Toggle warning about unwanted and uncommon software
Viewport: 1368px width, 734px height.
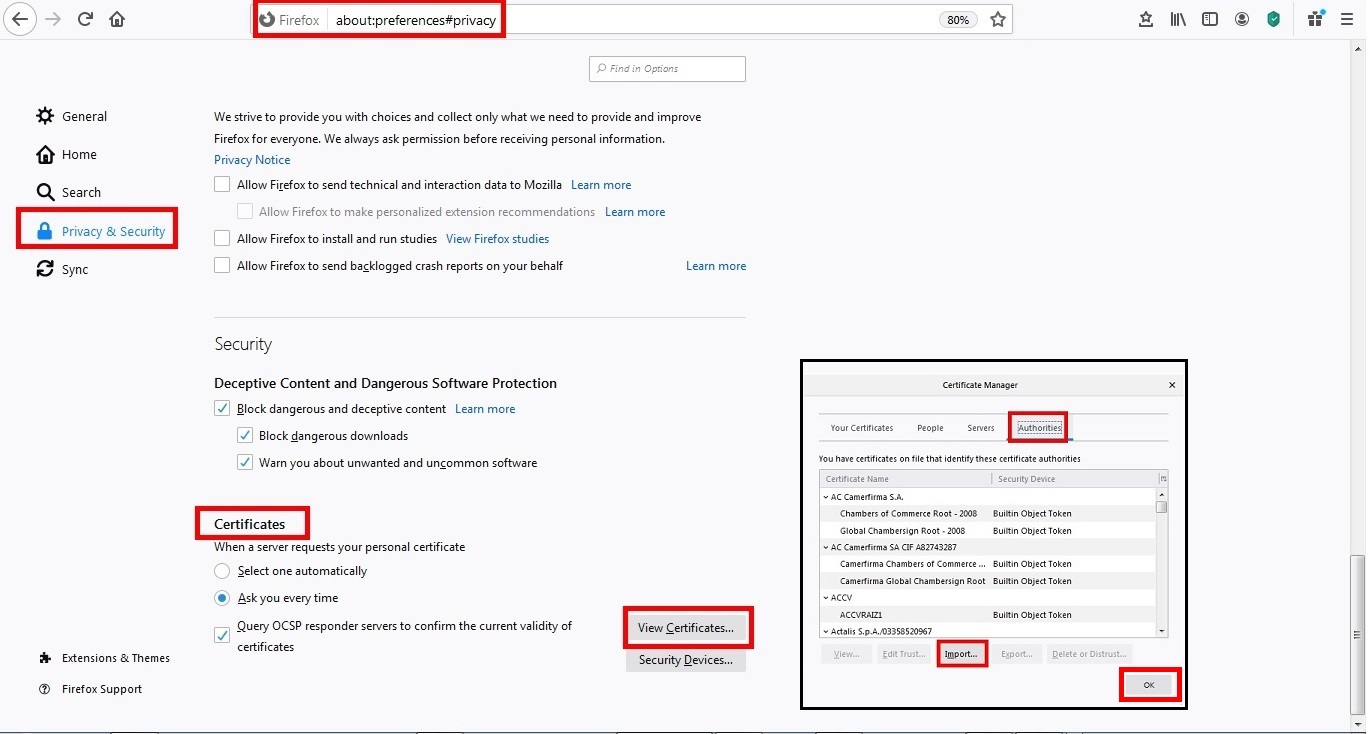click(x=245, y=463)
